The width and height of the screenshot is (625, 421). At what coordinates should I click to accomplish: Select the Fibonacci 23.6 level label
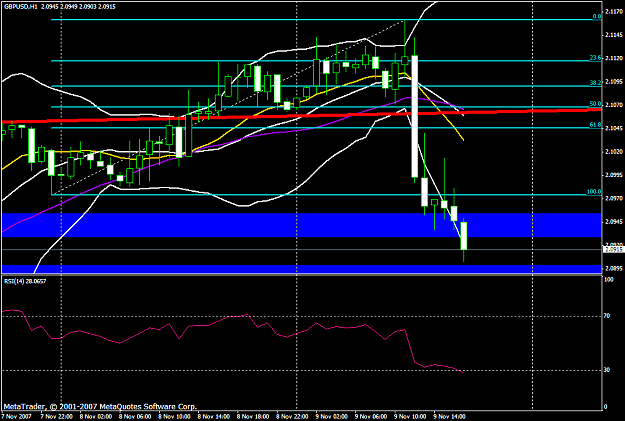tap(596, 58)
